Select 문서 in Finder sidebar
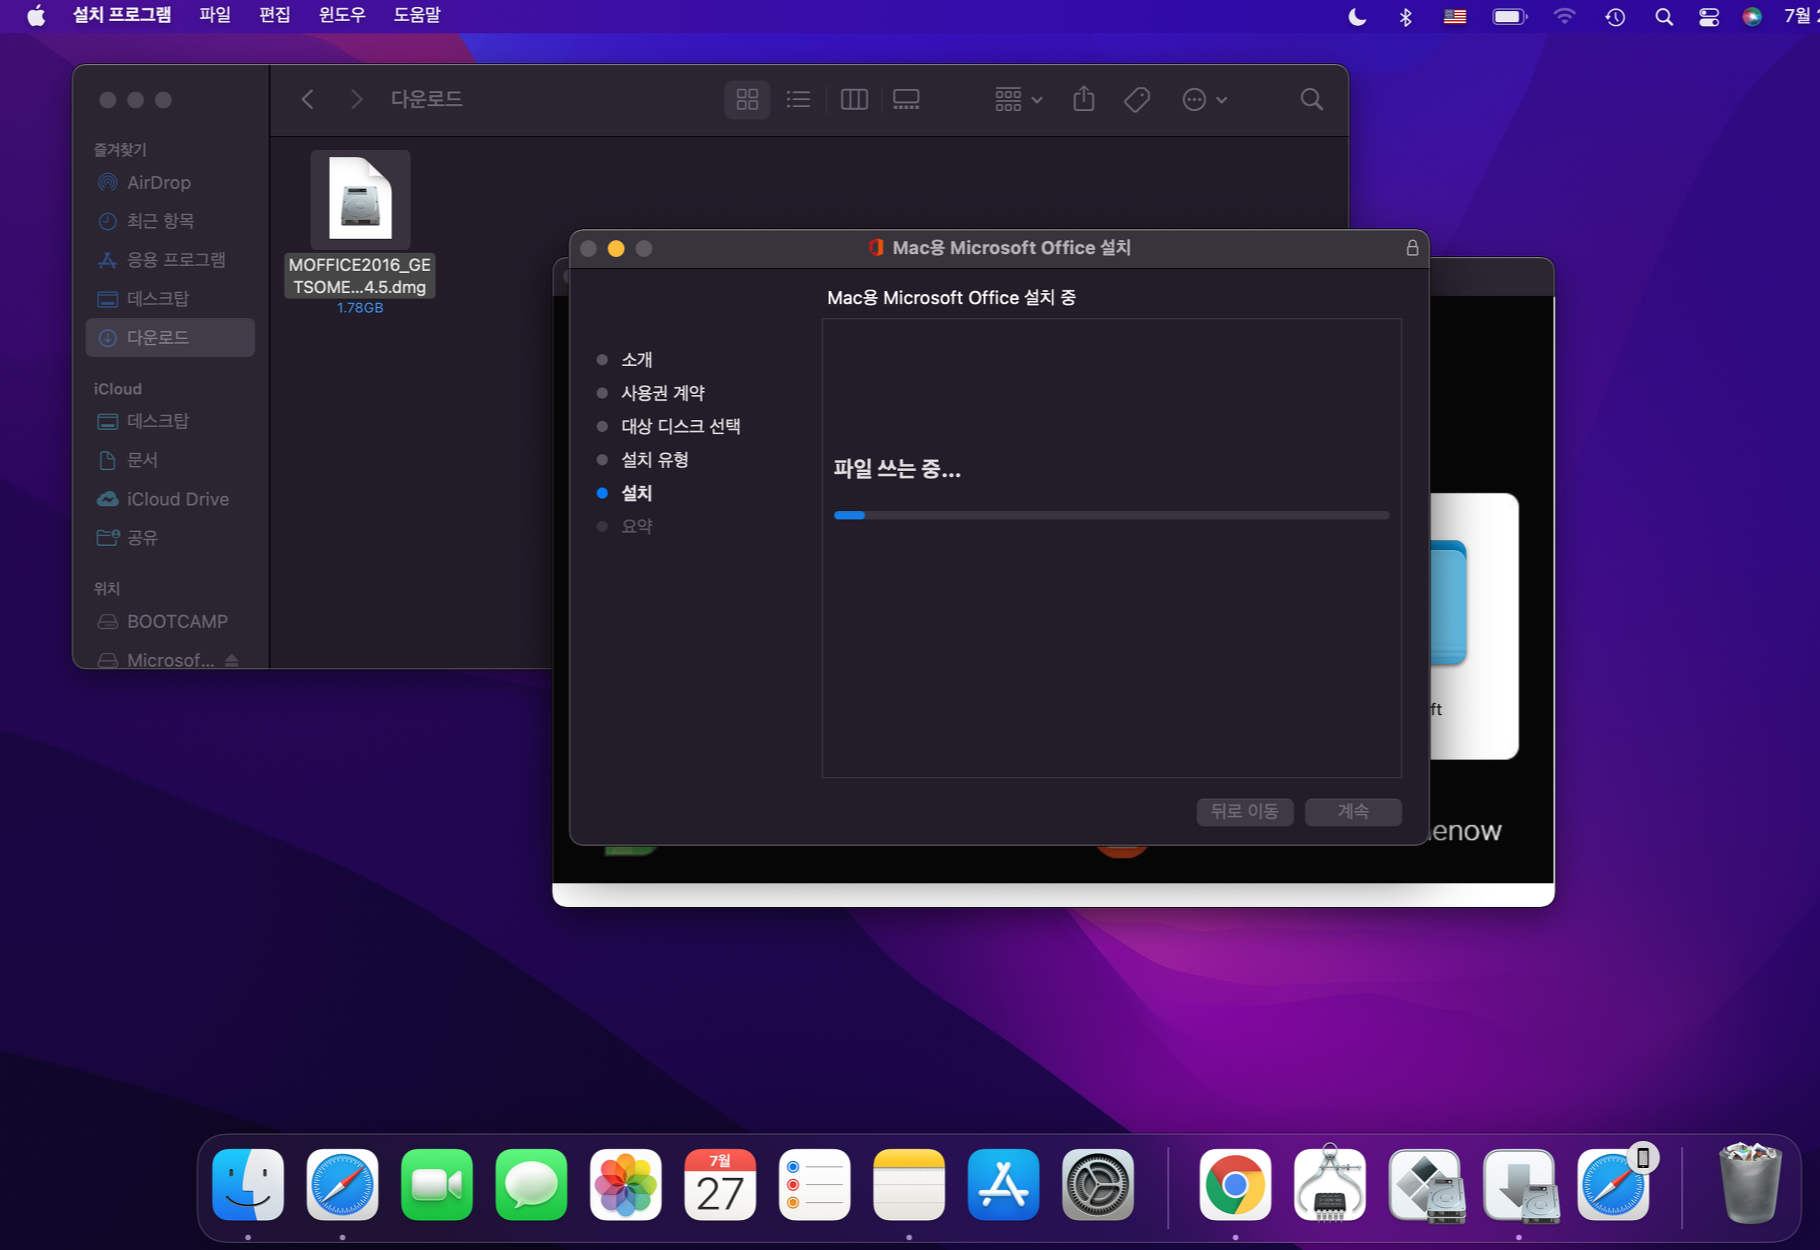The height and width of the screenshot is (1250, 1820). [x=170, y=460]
